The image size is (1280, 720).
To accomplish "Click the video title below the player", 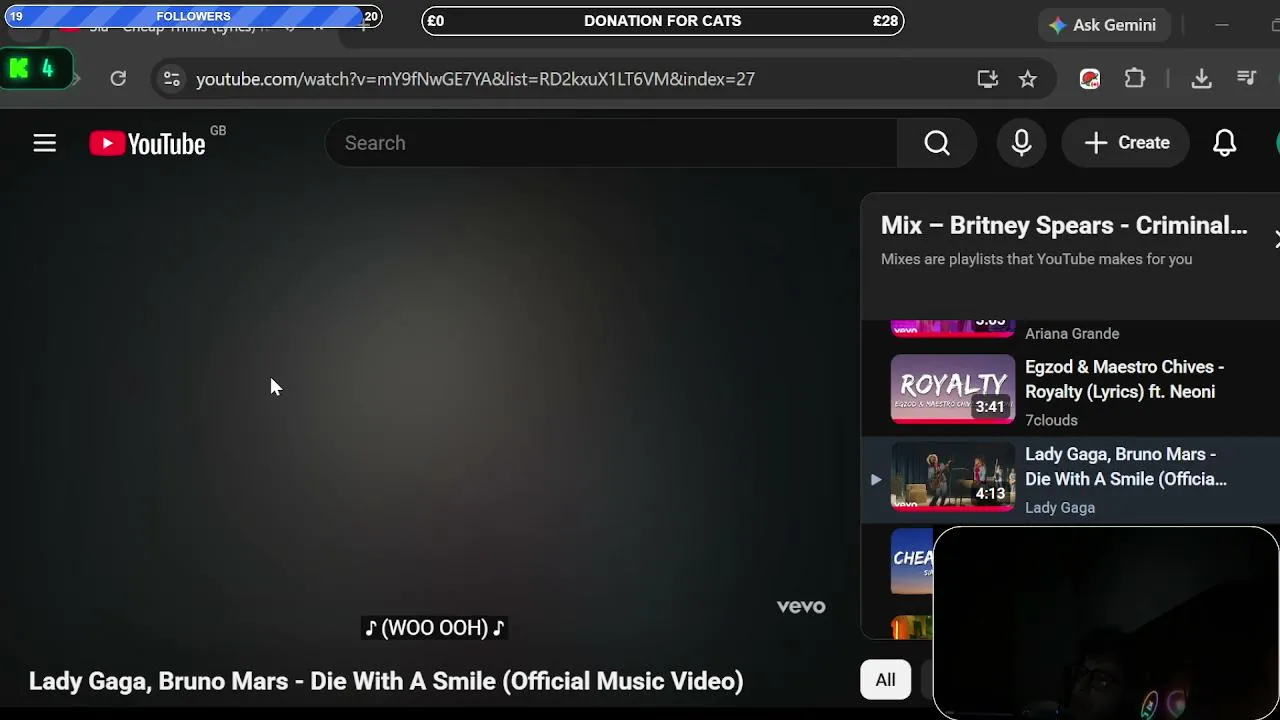I will click(386, 681).
